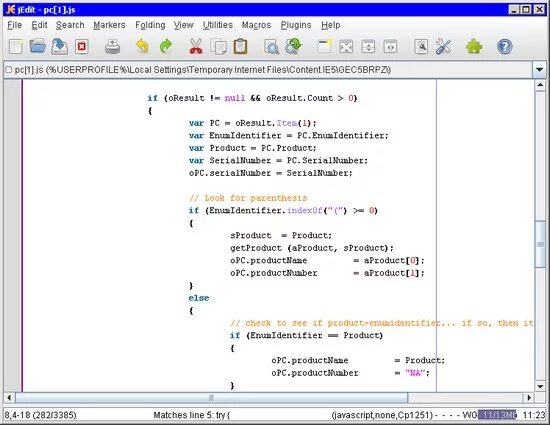Click the memory usage indicator in status bar
This screenshot has width=550, height=425.
click(497, 415)
